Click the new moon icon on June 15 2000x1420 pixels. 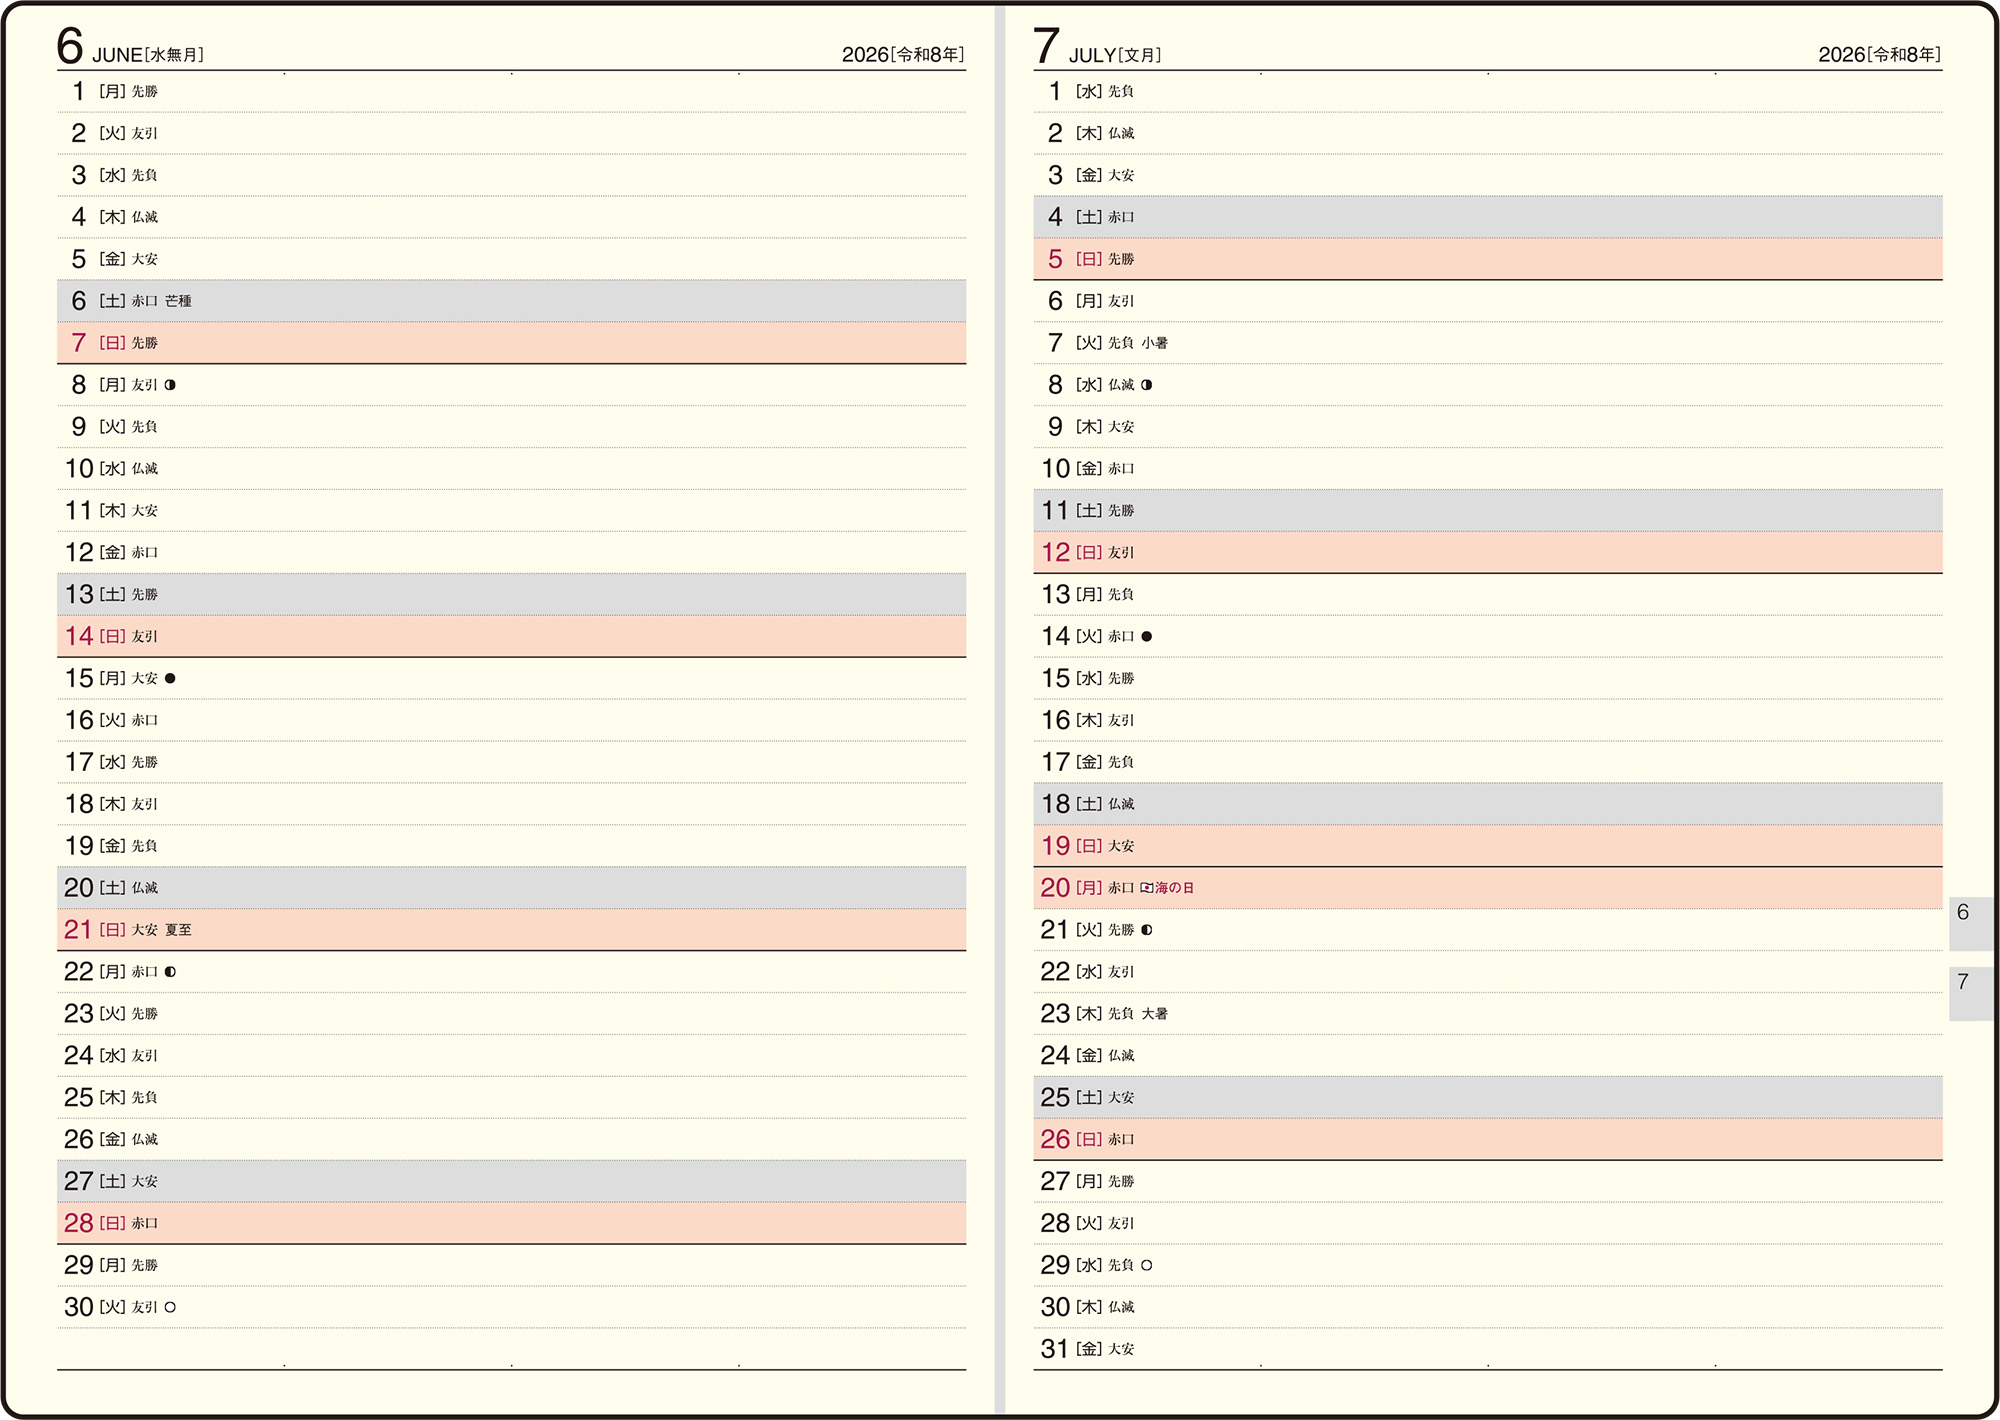[170, 678]
